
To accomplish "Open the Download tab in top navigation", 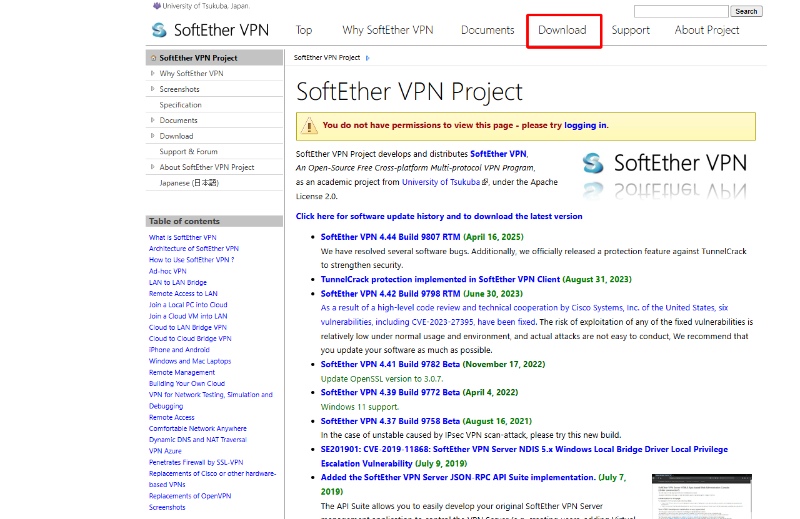I will [x=563, y=30].
